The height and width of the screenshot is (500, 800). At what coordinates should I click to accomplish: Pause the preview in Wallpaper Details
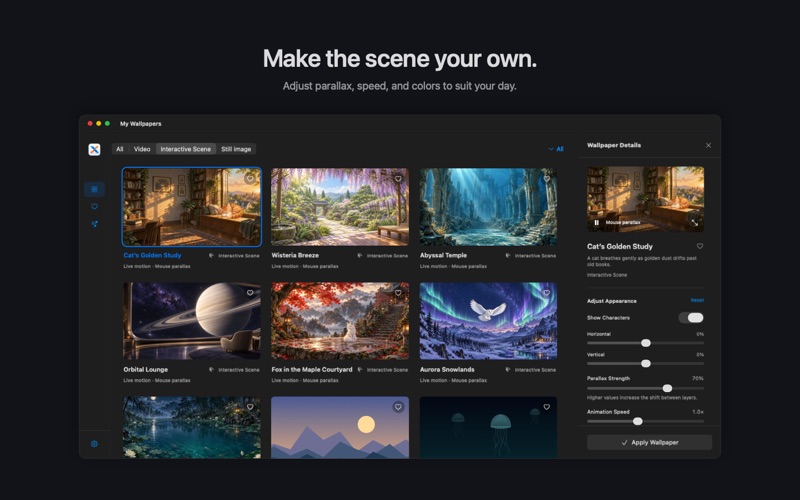[596, 222]
